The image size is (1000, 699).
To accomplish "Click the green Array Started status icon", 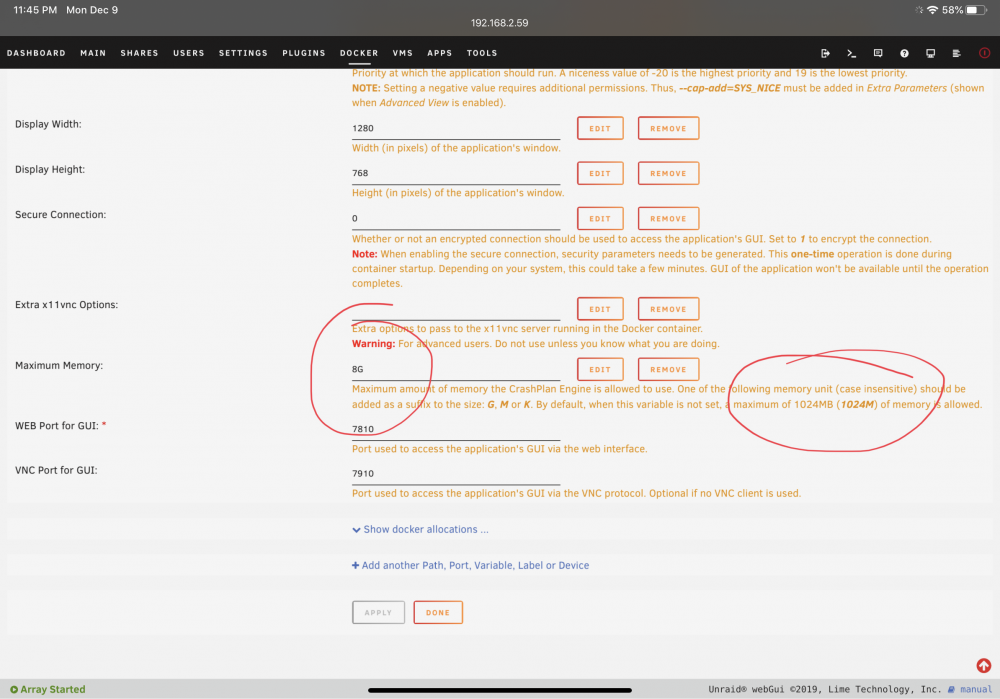I will pos(13,689).
